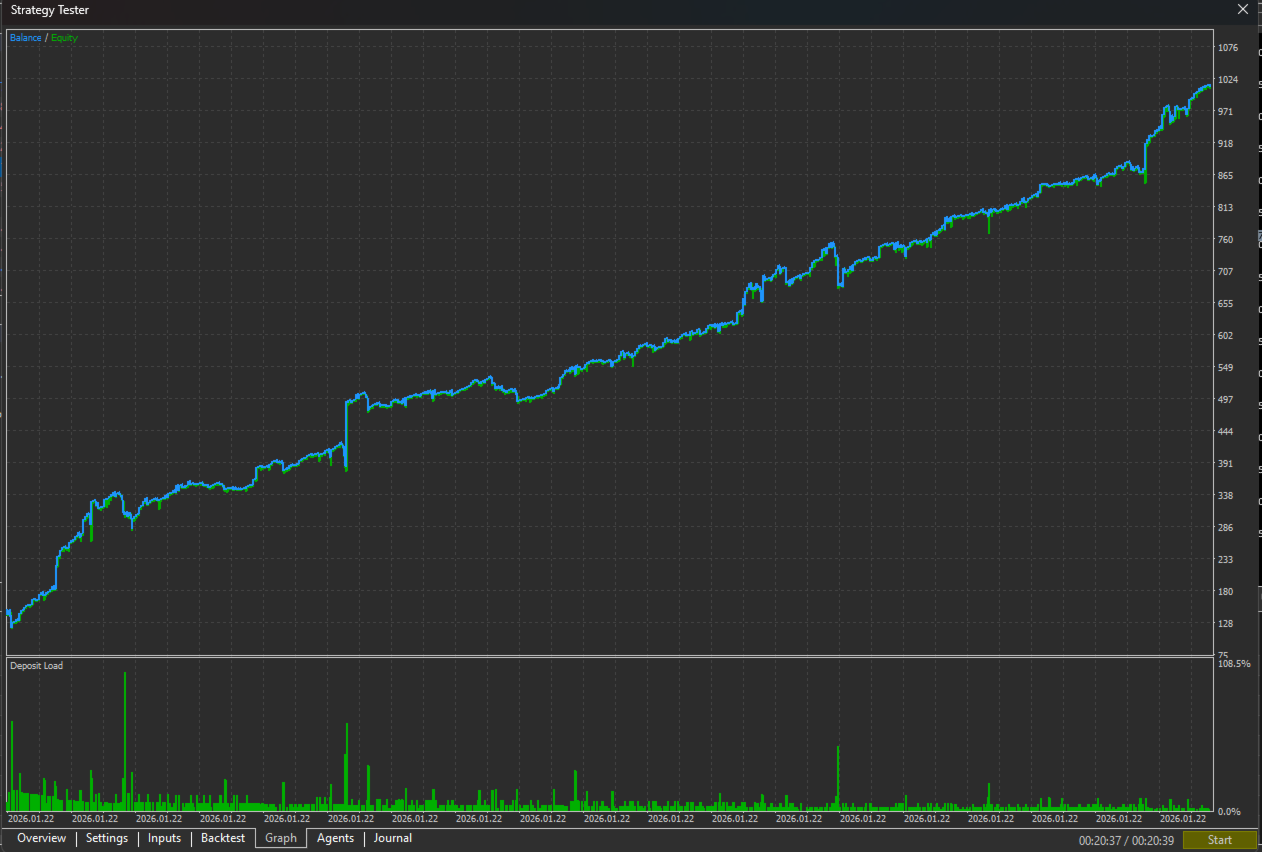This screenshot has width=1262, height=852.
Task: Click the Deposit Load chart label
Action: tap(36, 666)
